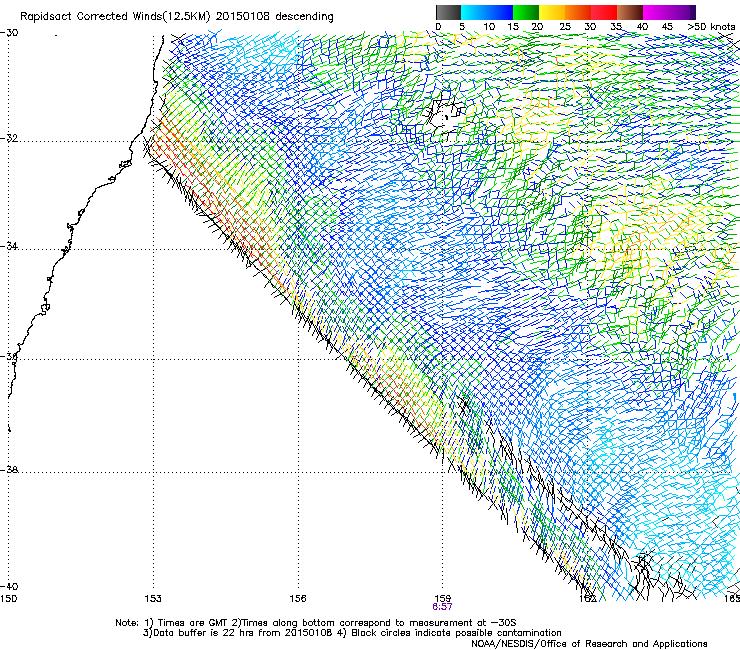Click the '35' legend tick label
Viewport: 740px width, 650px height.
click(616, 27)
